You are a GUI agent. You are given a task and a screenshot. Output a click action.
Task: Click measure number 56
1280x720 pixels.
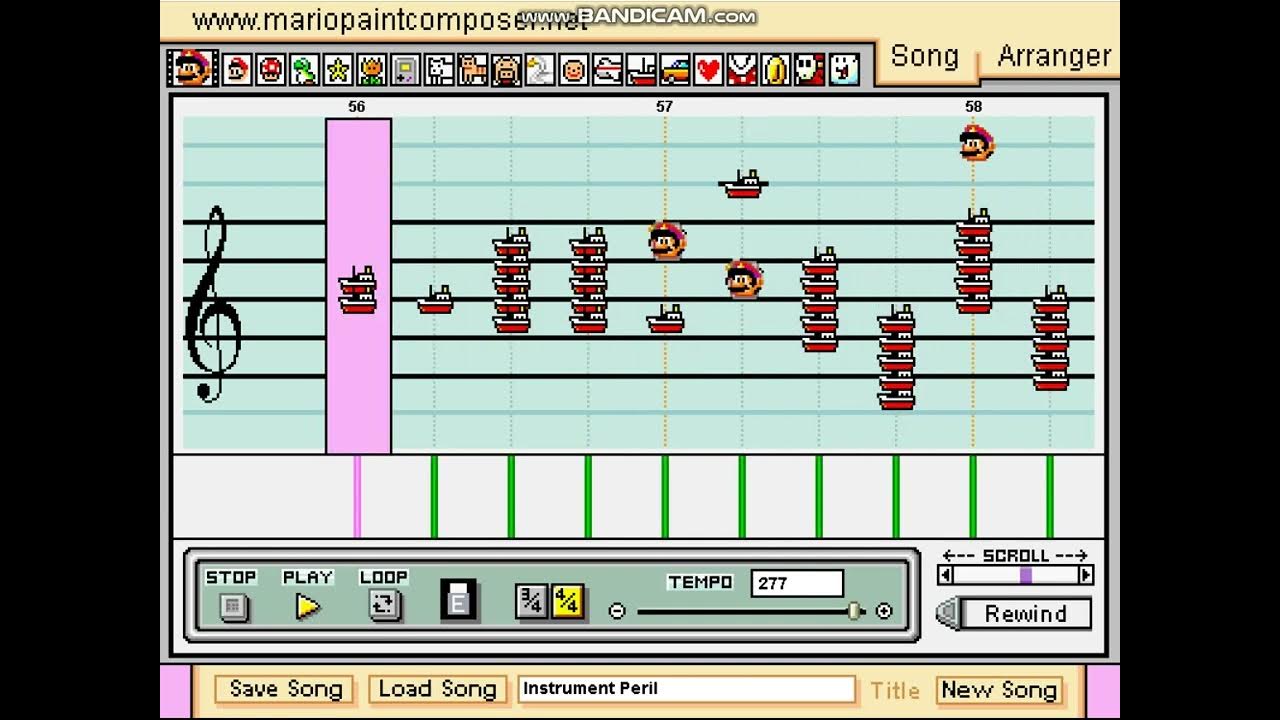357,106
